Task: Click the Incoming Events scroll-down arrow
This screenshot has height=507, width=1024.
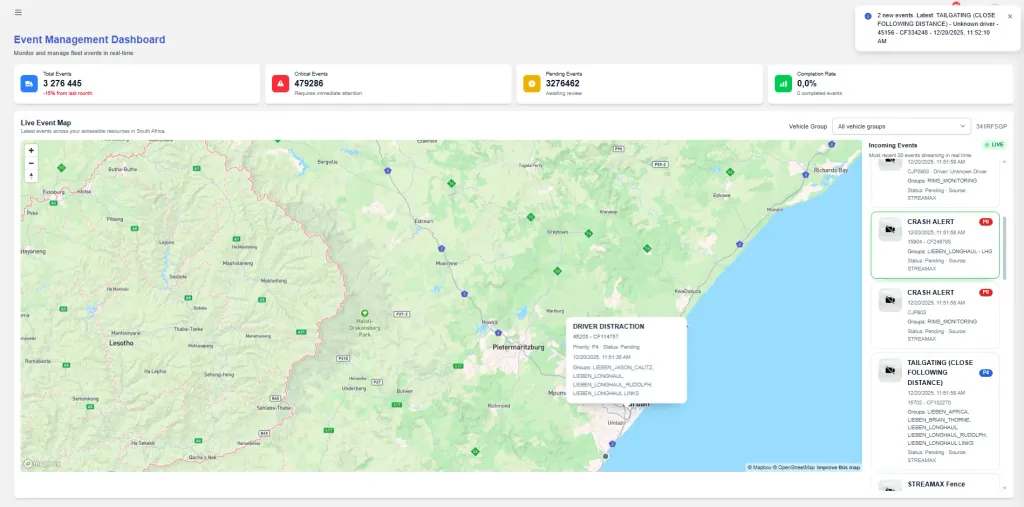Action: [x=1004, y=488]
